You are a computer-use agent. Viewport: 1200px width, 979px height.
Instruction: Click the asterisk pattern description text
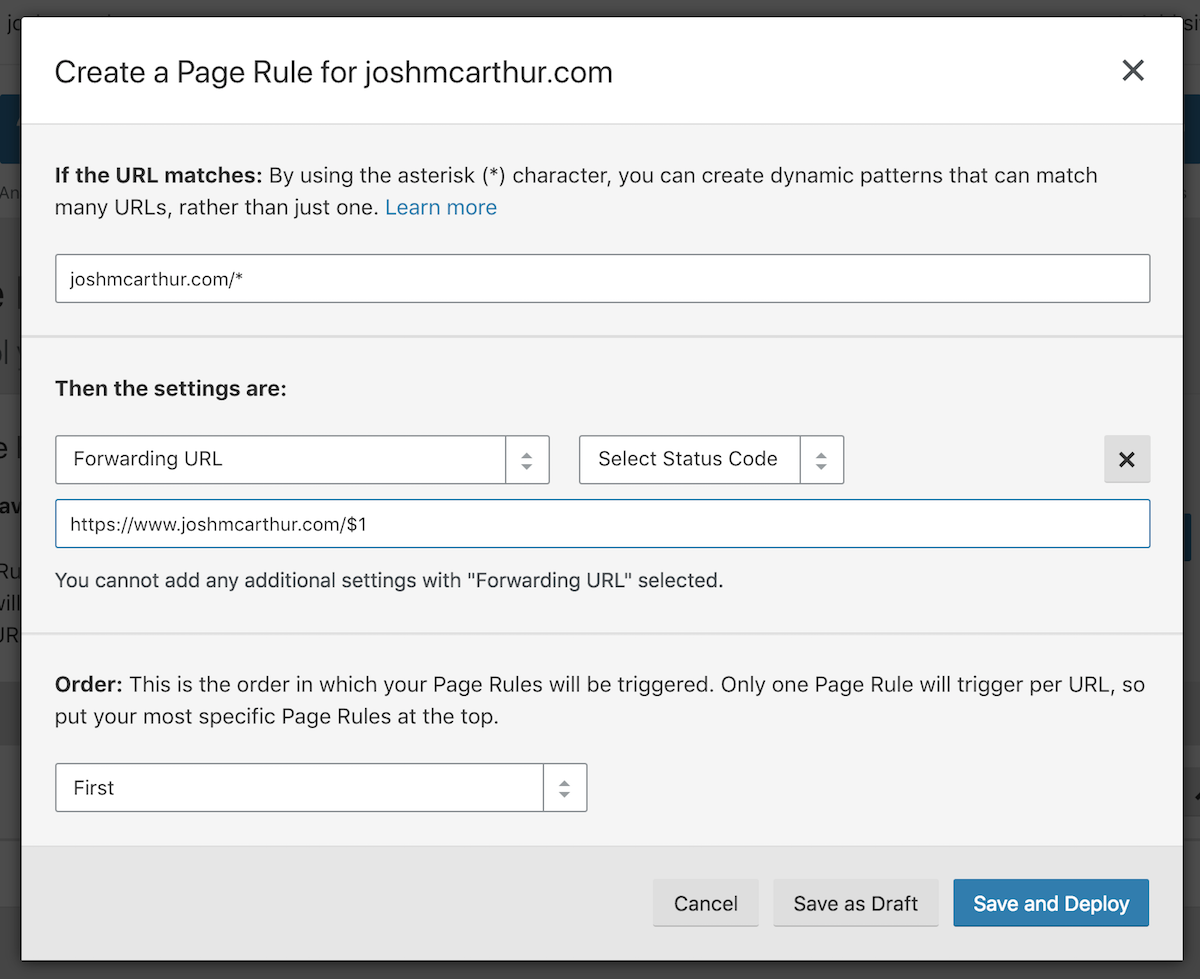coord(680,176)
